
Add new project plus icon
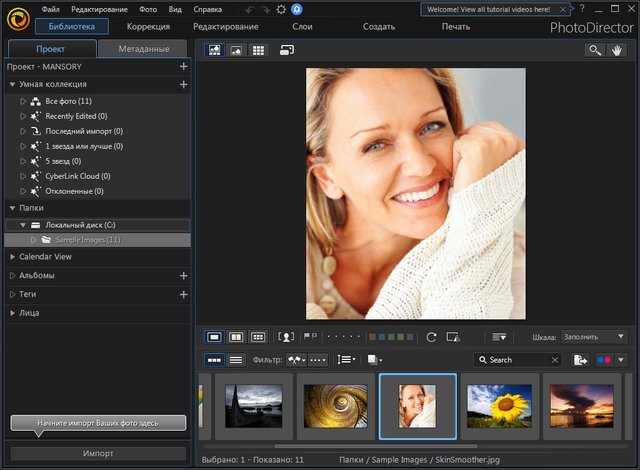[x=184, y=67]
